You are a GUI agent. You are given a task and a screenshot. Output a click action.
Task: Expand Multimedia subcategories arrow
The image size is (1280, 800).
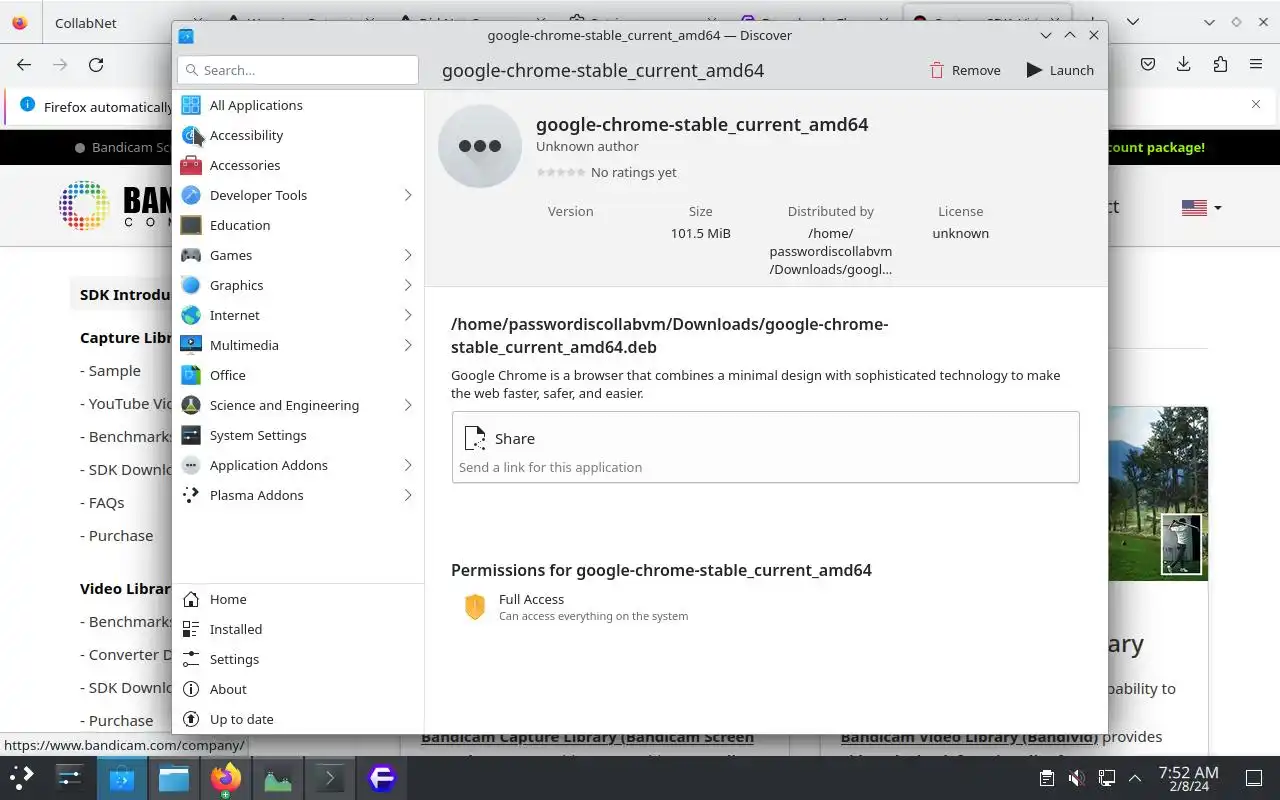point(408,345)
